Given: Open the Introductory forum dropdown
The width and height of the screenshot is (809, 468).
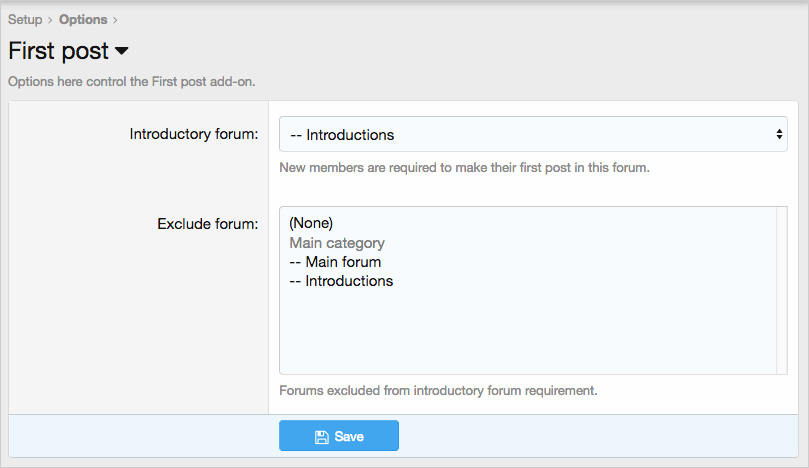Looking at the screenshot, I should (x=533, y=134).
